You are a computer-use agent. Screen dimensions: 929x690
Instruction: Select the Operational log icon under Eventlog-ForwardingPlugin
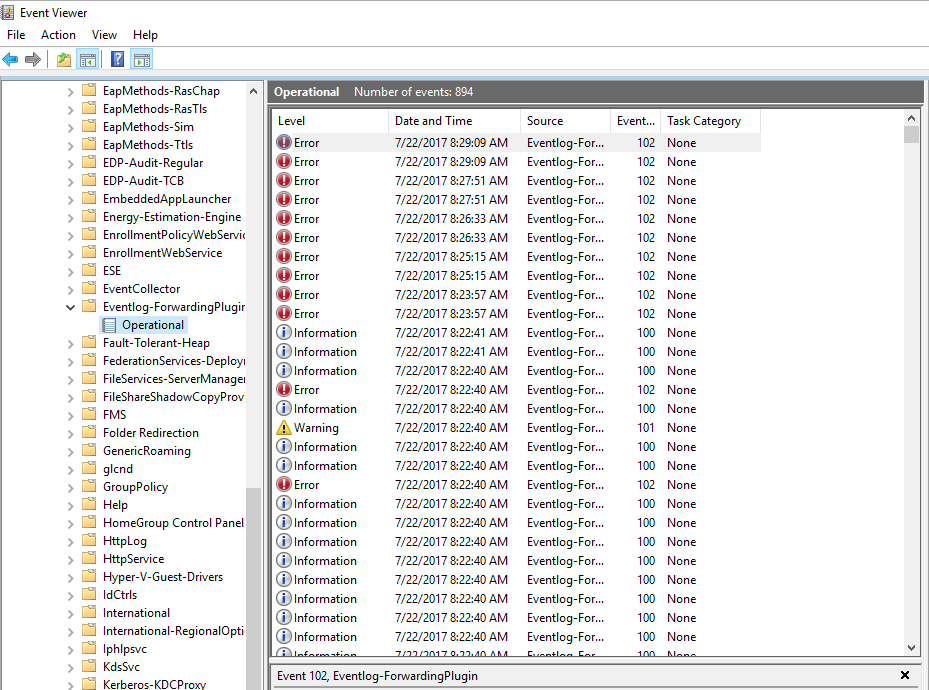[x=108, y=324]
